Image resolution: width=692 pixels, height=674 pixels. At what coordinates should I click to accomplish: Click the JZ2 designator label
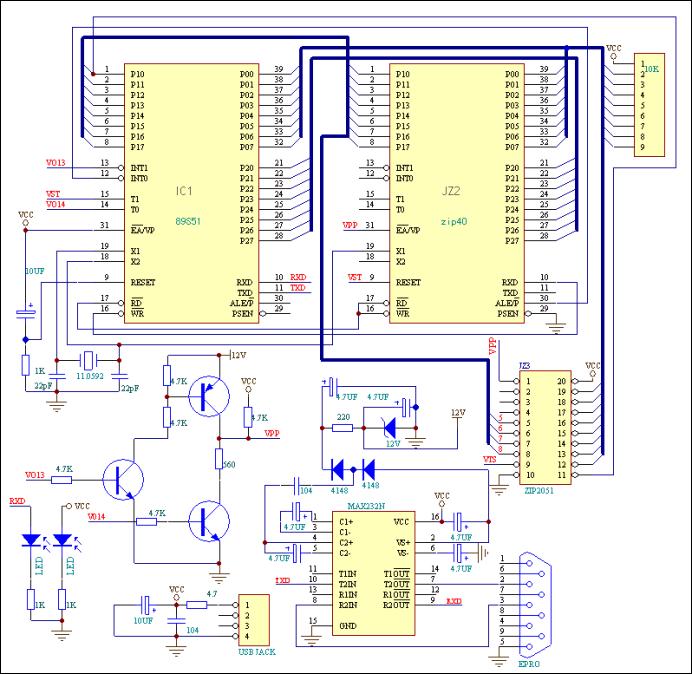click(x=451, y=191)
